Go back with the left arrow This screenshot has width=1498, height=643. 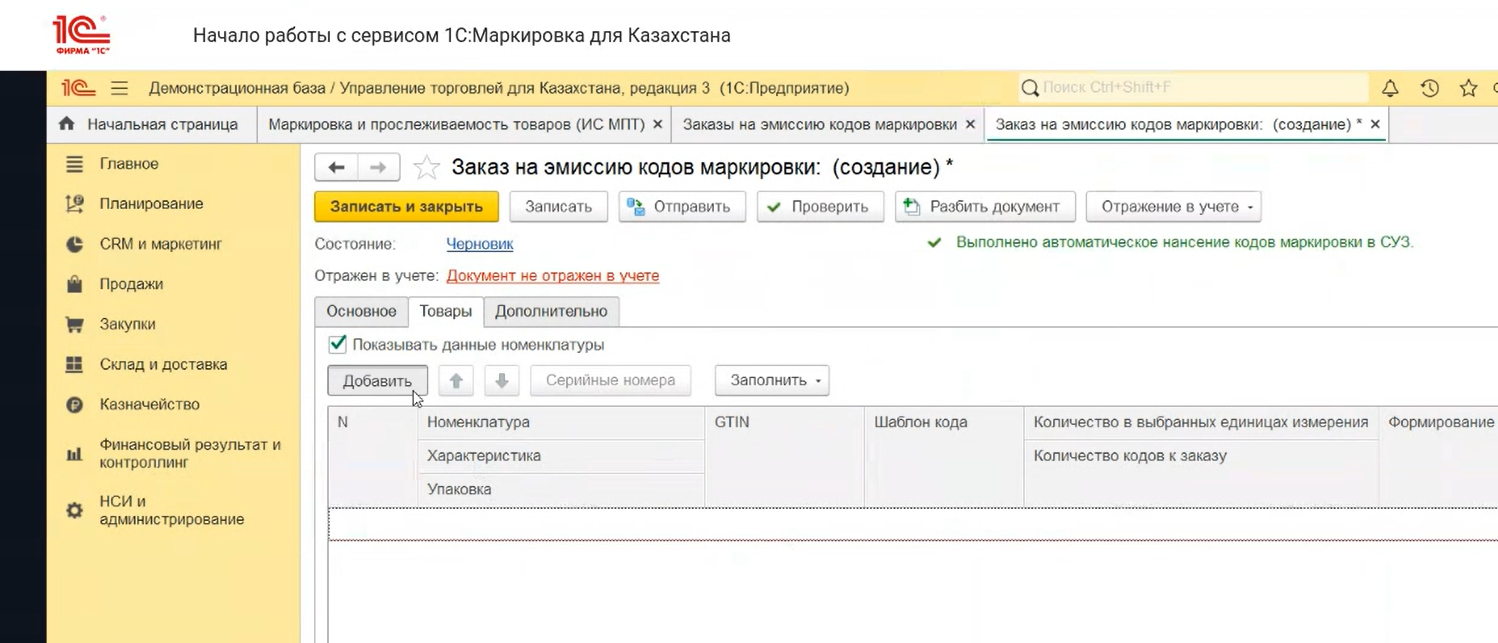[x=337, y=167]
